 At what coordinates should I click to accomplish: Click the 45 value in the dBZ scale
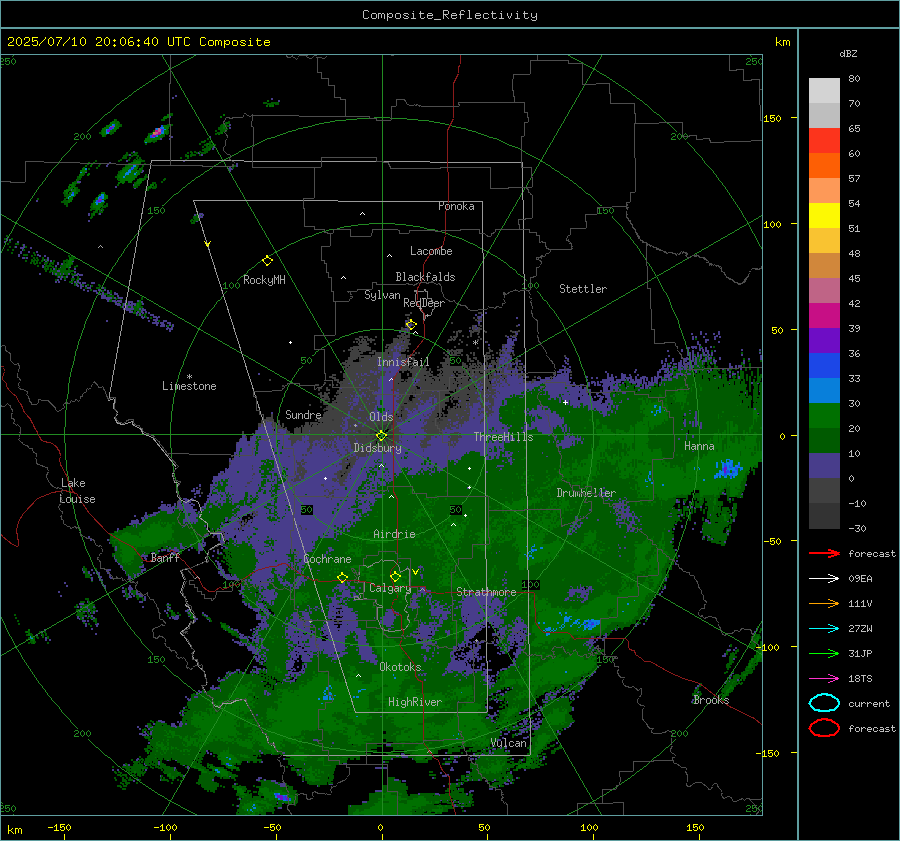854,278
